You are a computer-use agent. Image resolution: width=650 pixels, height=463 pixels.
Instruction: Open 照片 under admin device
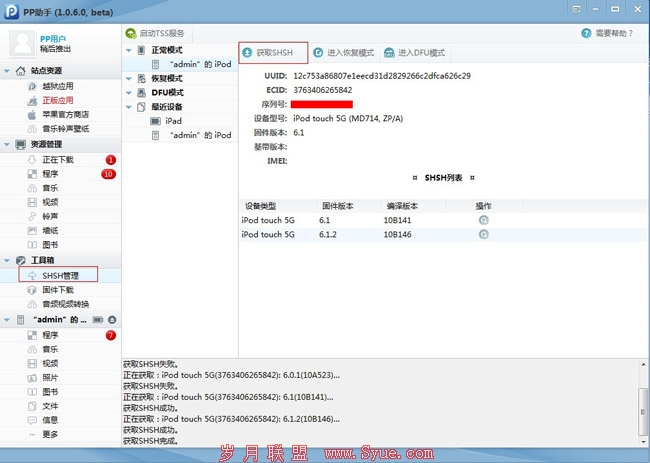50,378
